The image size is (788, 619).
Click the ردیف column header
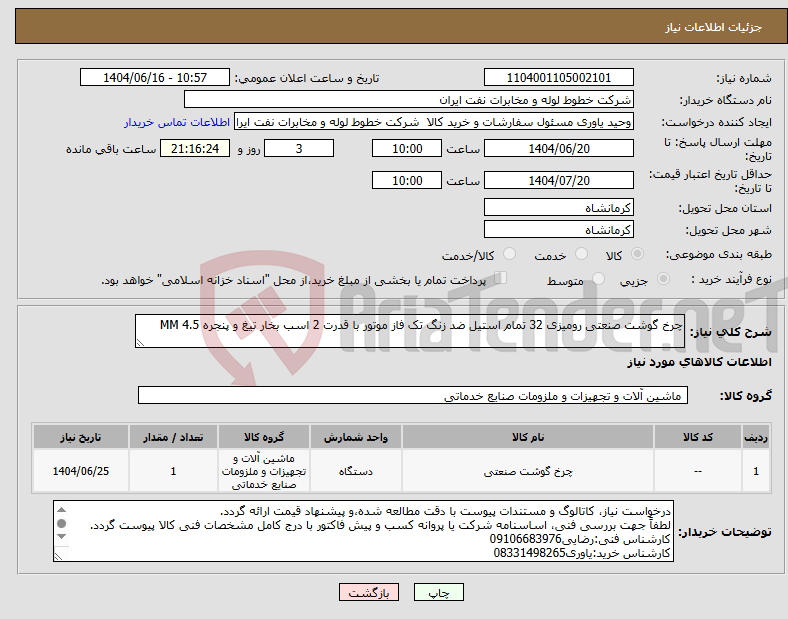tap(756, 437)
